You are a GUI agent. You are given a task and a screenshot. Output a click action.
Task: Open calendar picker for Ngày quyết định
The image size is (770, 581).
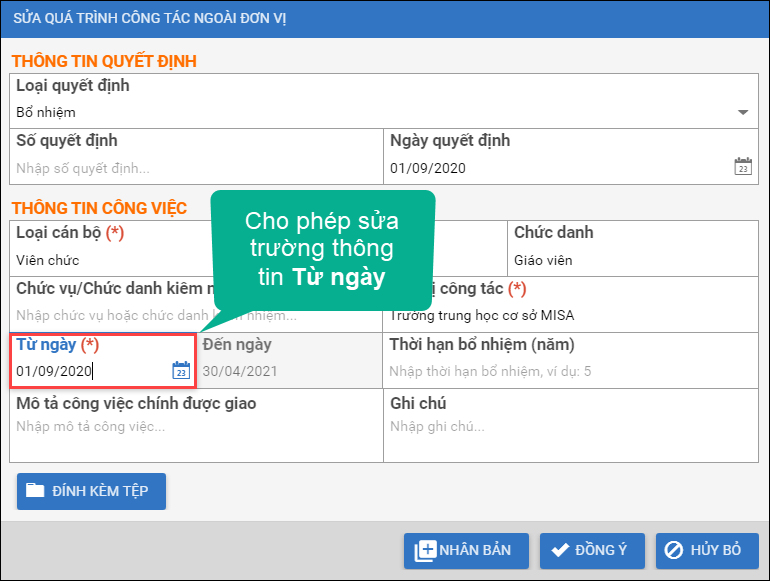[x=742, y=167]
